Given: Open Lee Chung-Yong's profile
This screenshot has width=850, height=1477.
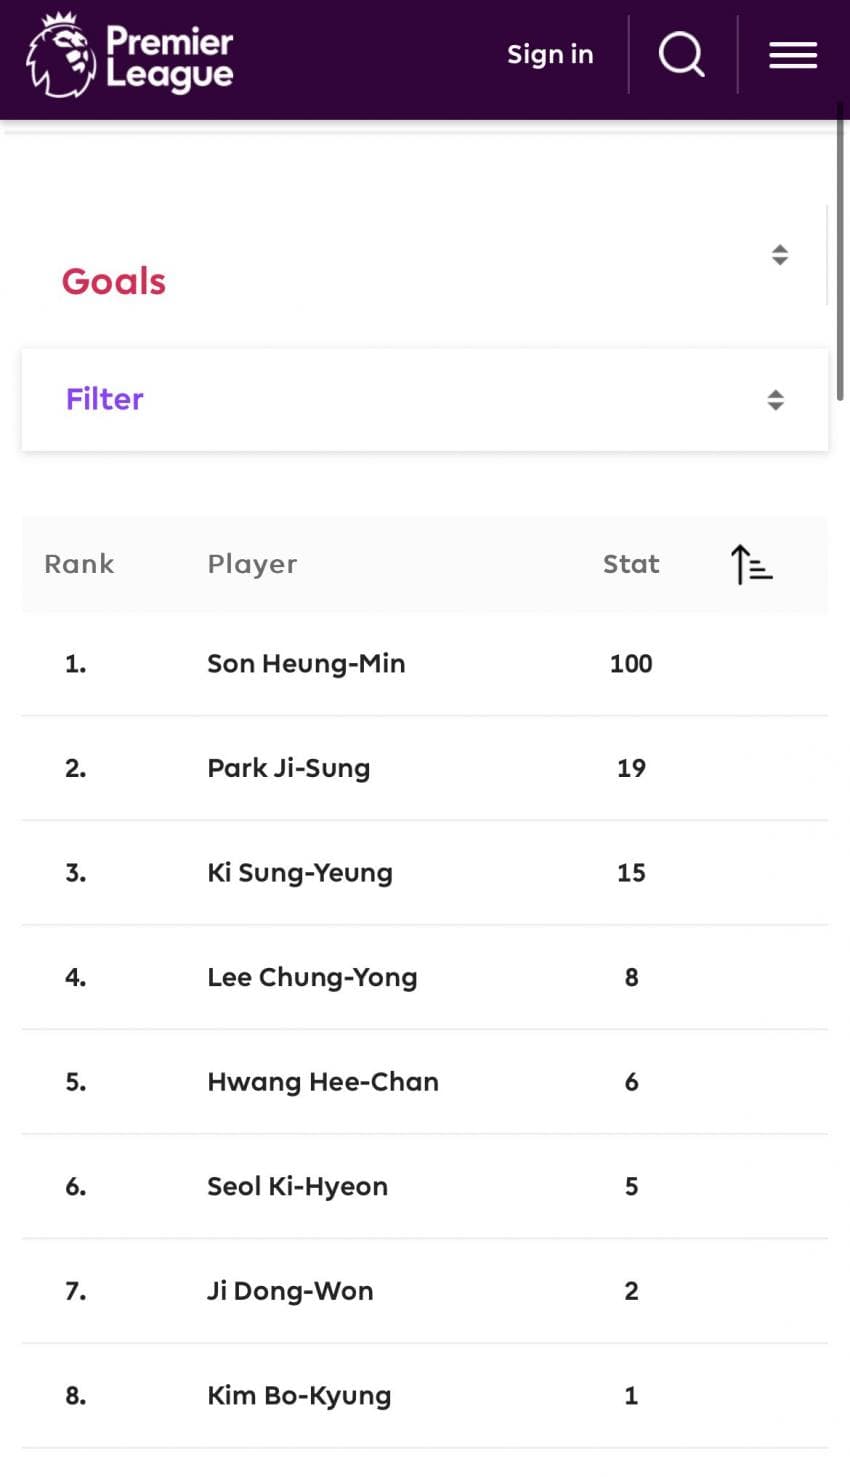Looking at the screenshot, I should 312,977.
